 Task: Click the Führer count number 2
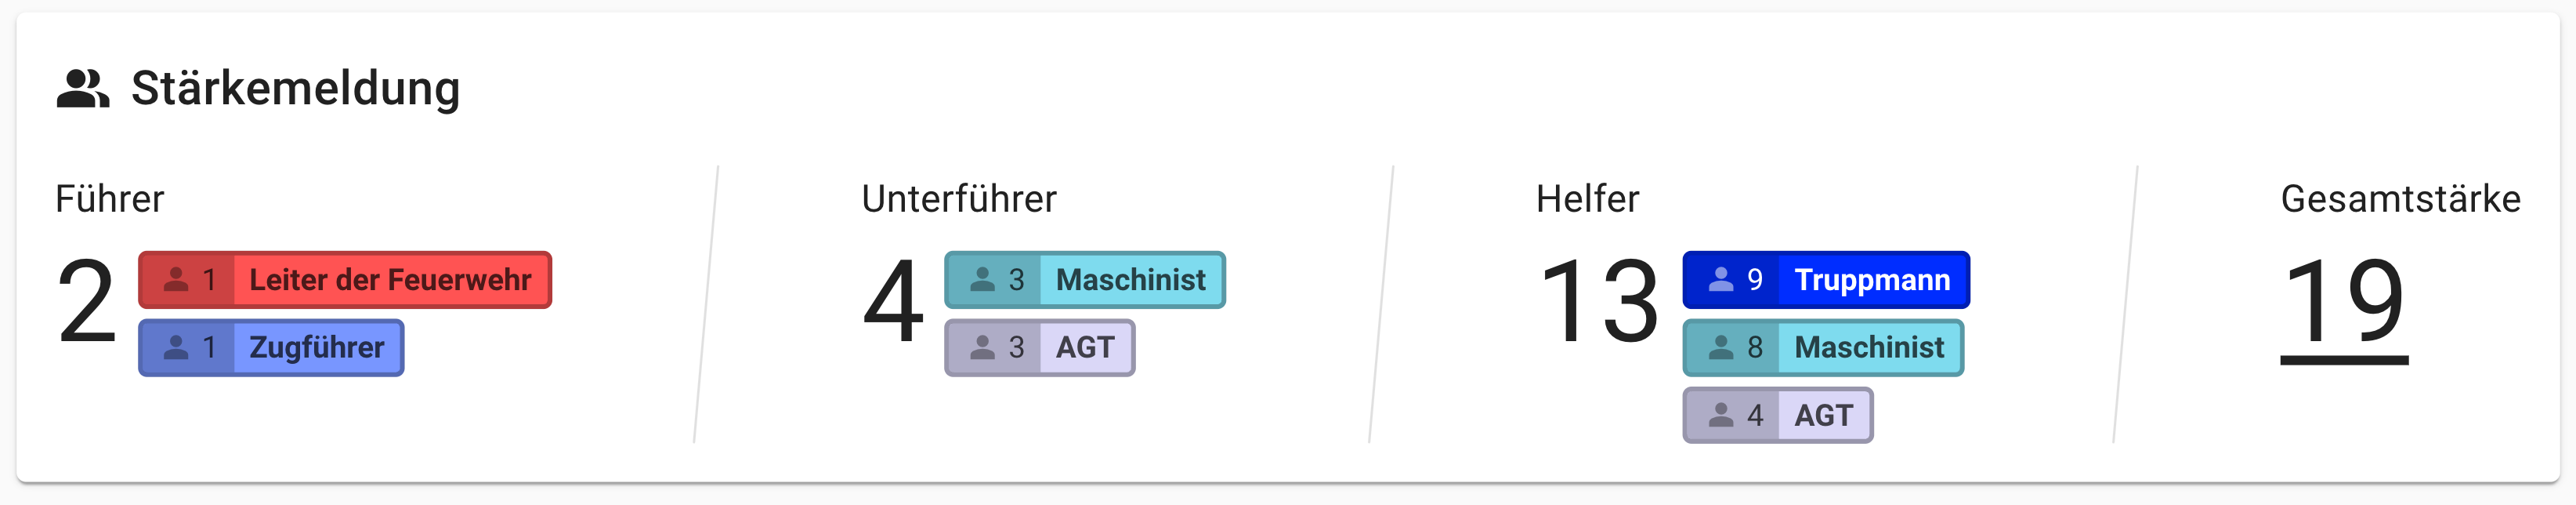pos(87,302)
